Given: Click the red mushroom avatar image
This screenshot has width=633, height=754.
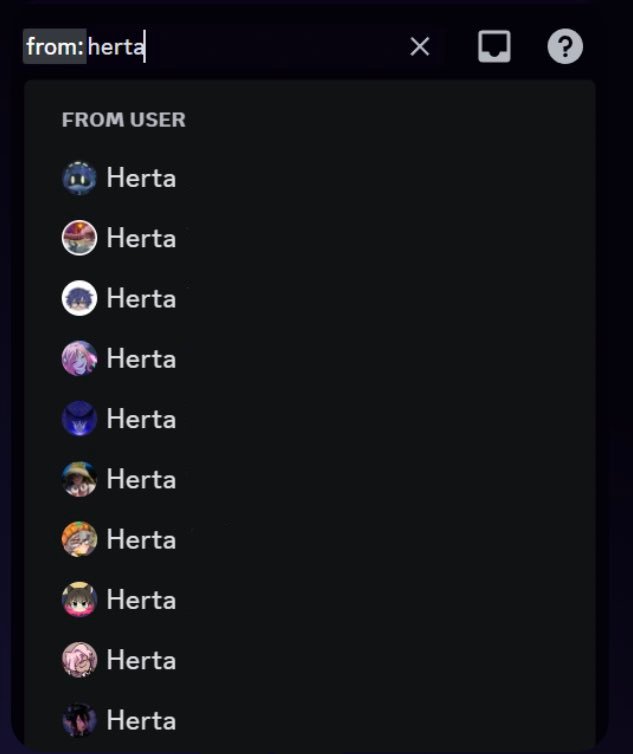Looking at the screenshot, I should [79, 238].
